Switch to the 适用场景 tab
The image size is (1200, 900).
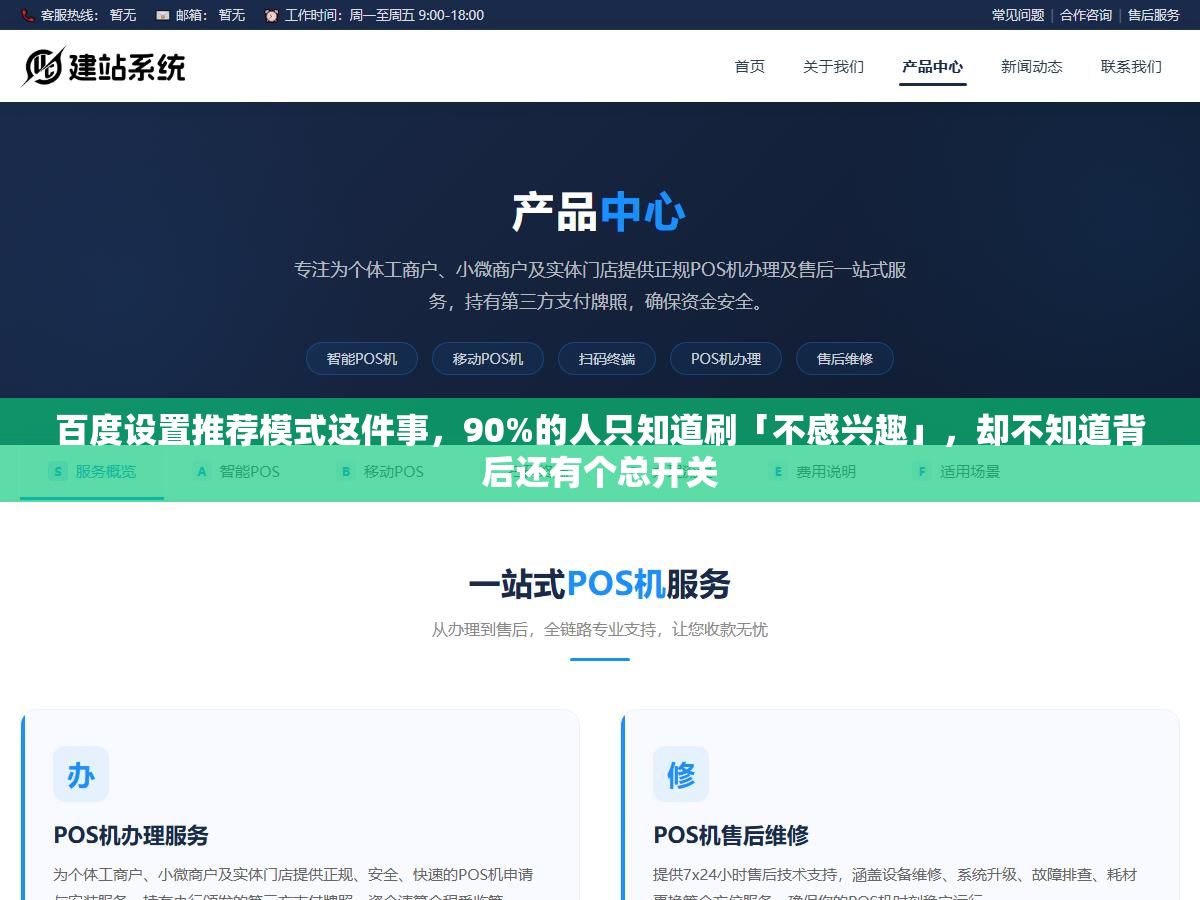[x=956, y=471]
